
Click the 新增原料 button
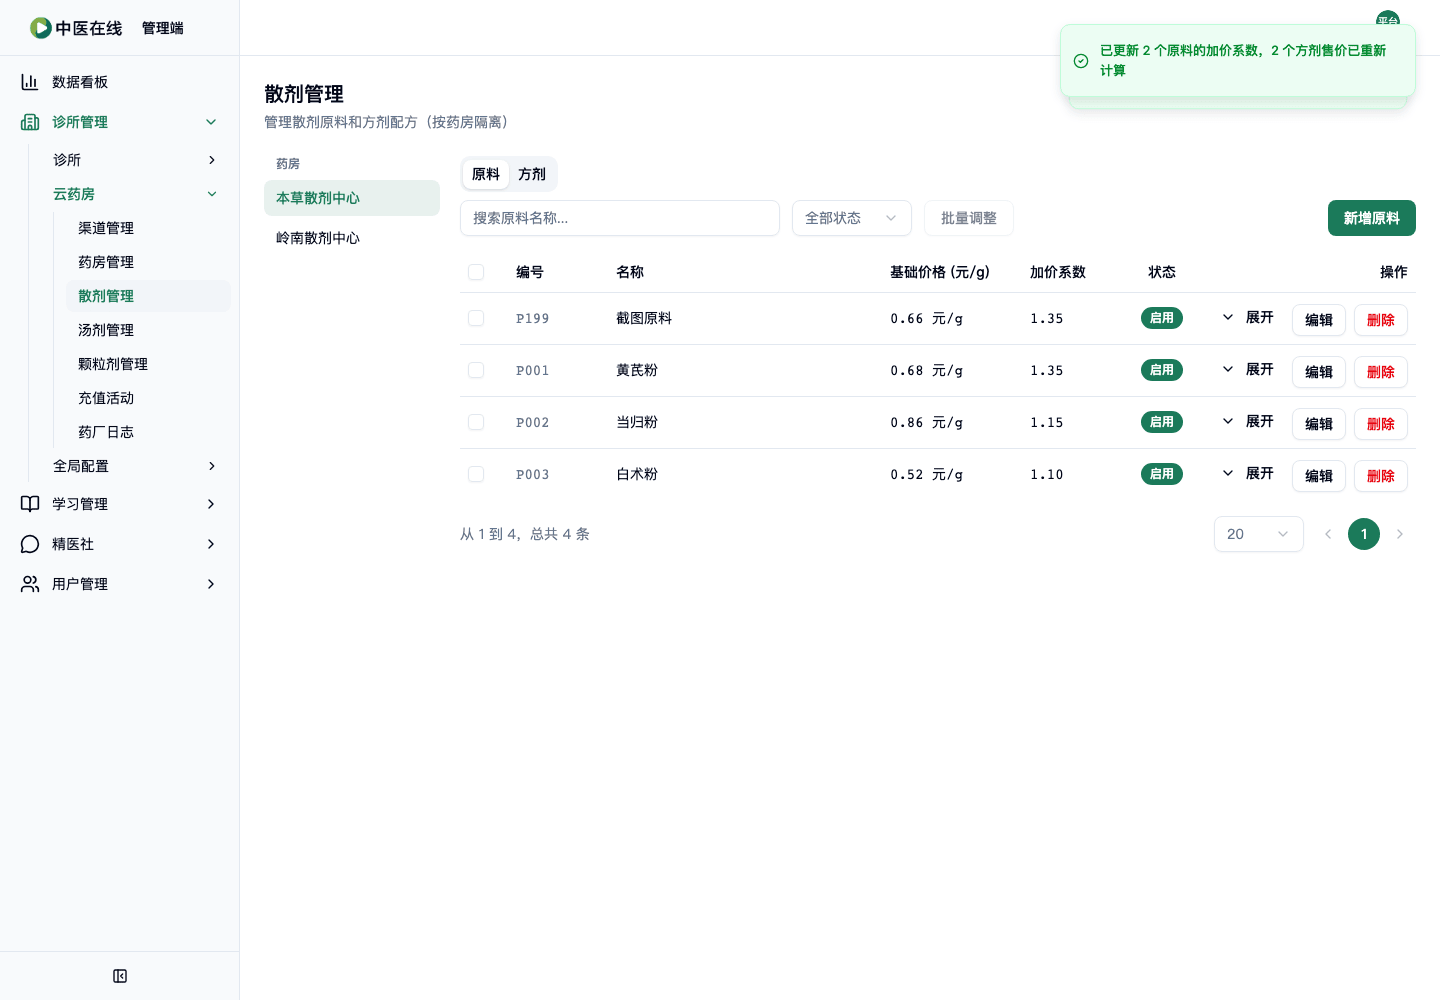tap(1372, 218)
